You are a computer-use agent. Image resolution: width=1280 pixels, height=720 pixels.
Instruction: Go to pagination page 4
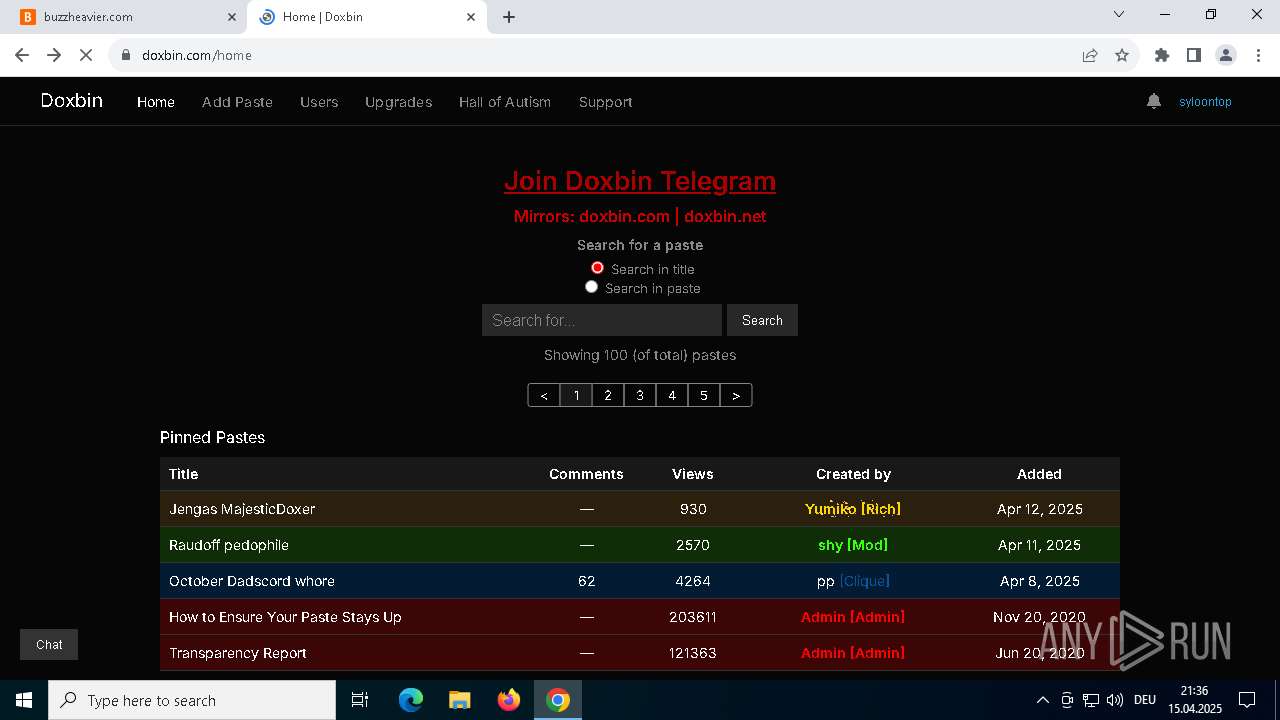click(672, 395)
